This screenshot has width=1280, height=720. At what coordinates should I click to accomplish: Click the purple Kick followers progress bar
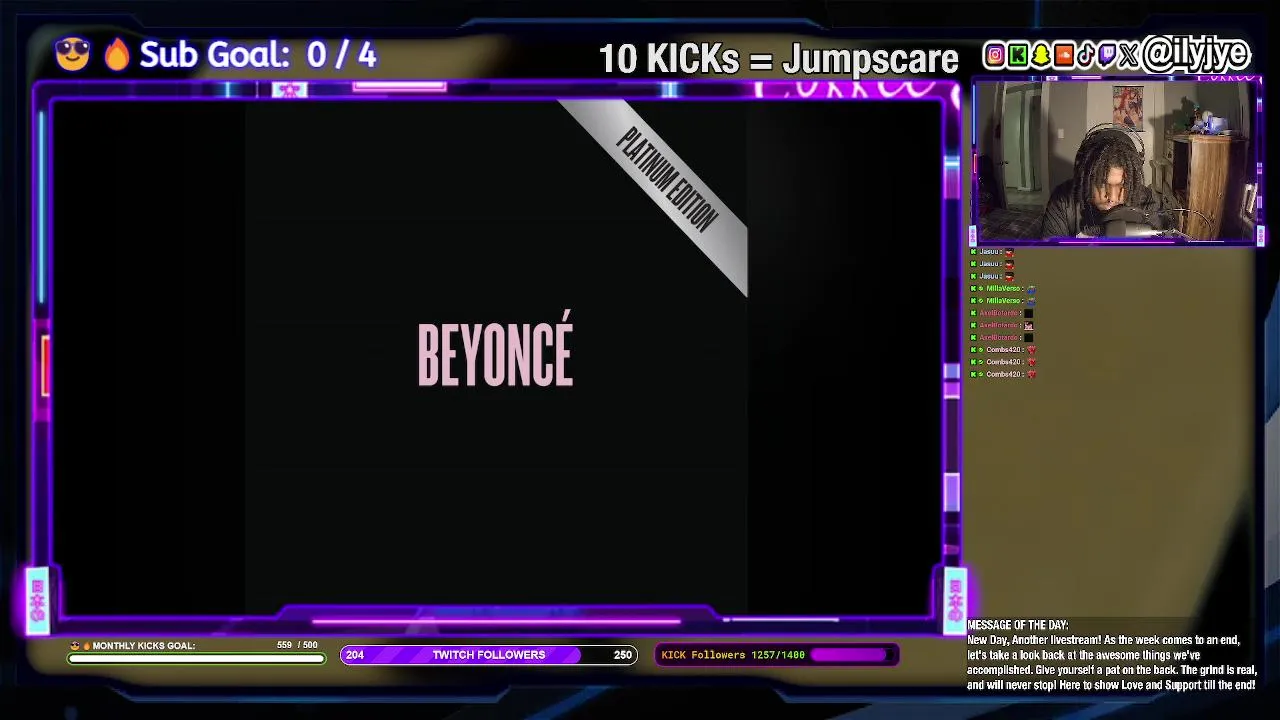853,655
